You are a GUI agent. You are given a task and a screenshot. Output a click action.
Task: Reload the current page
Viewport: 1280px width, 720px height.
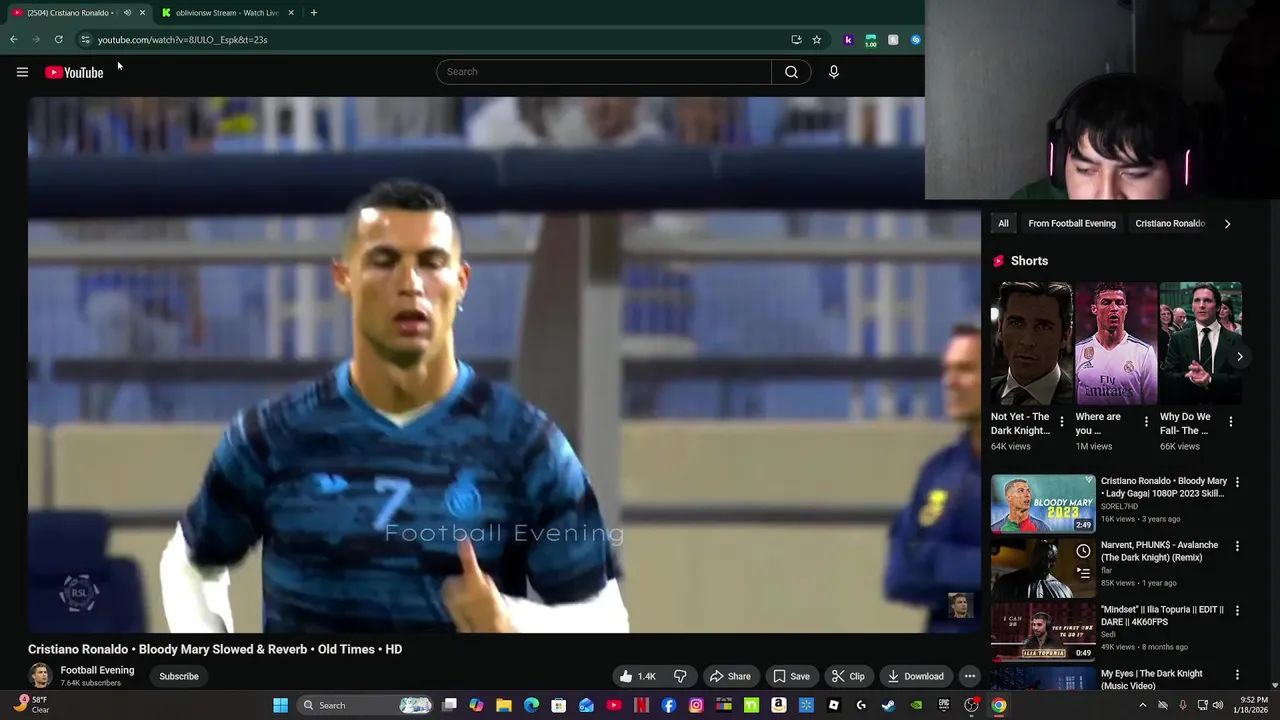coord(59,40)
